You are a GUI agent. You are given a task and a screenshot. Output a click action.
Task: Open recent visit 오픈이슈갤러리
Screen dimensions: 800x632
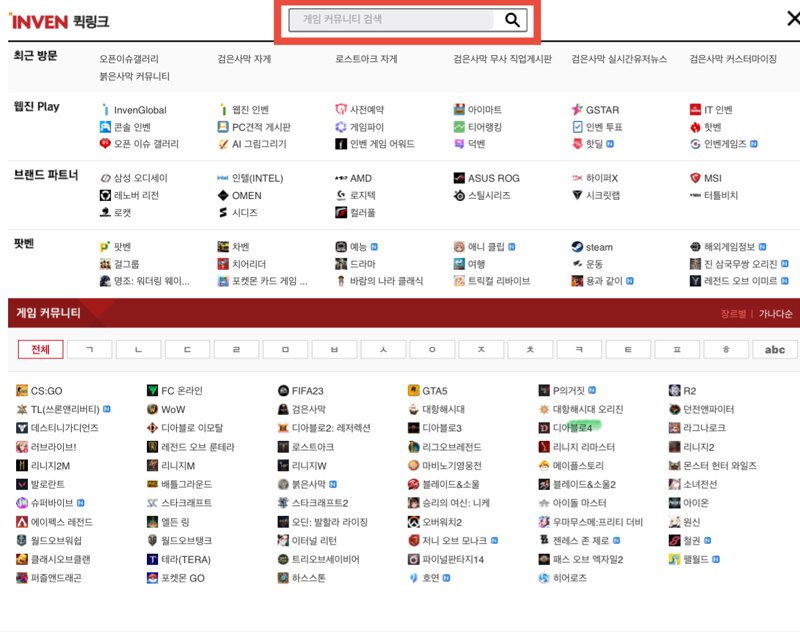pos(129,59)
